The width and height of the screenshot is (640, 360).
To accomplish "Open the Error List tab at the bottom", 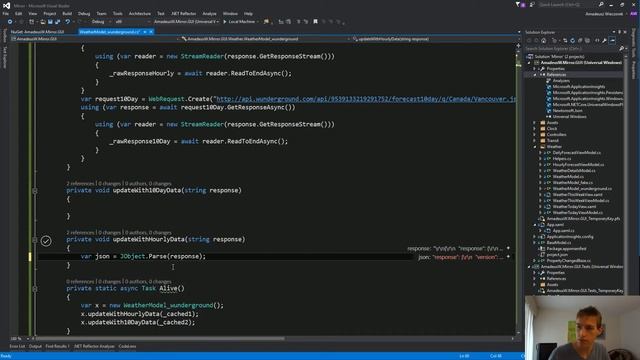I will [17, 347].
